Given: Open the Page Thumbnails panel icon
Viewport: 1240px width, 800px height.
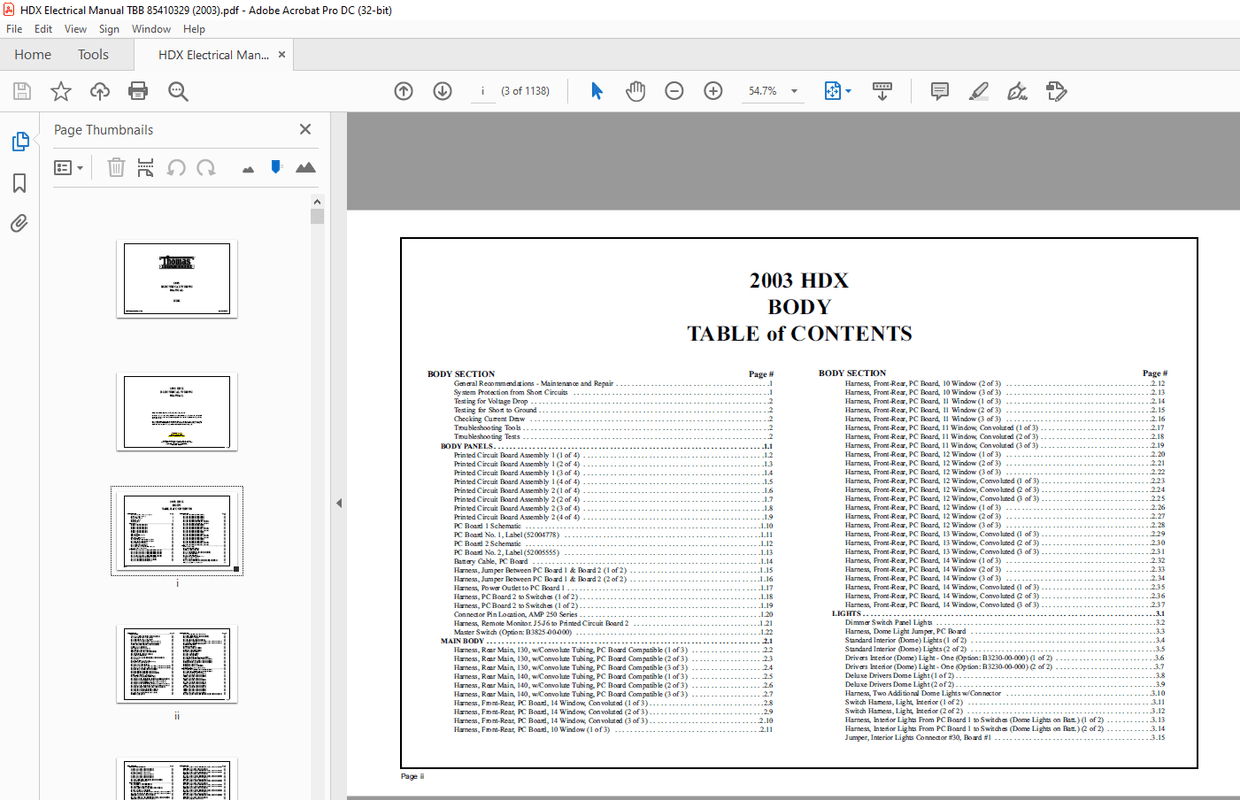Looking at the screenshot, I should click(x=21, y=141).
